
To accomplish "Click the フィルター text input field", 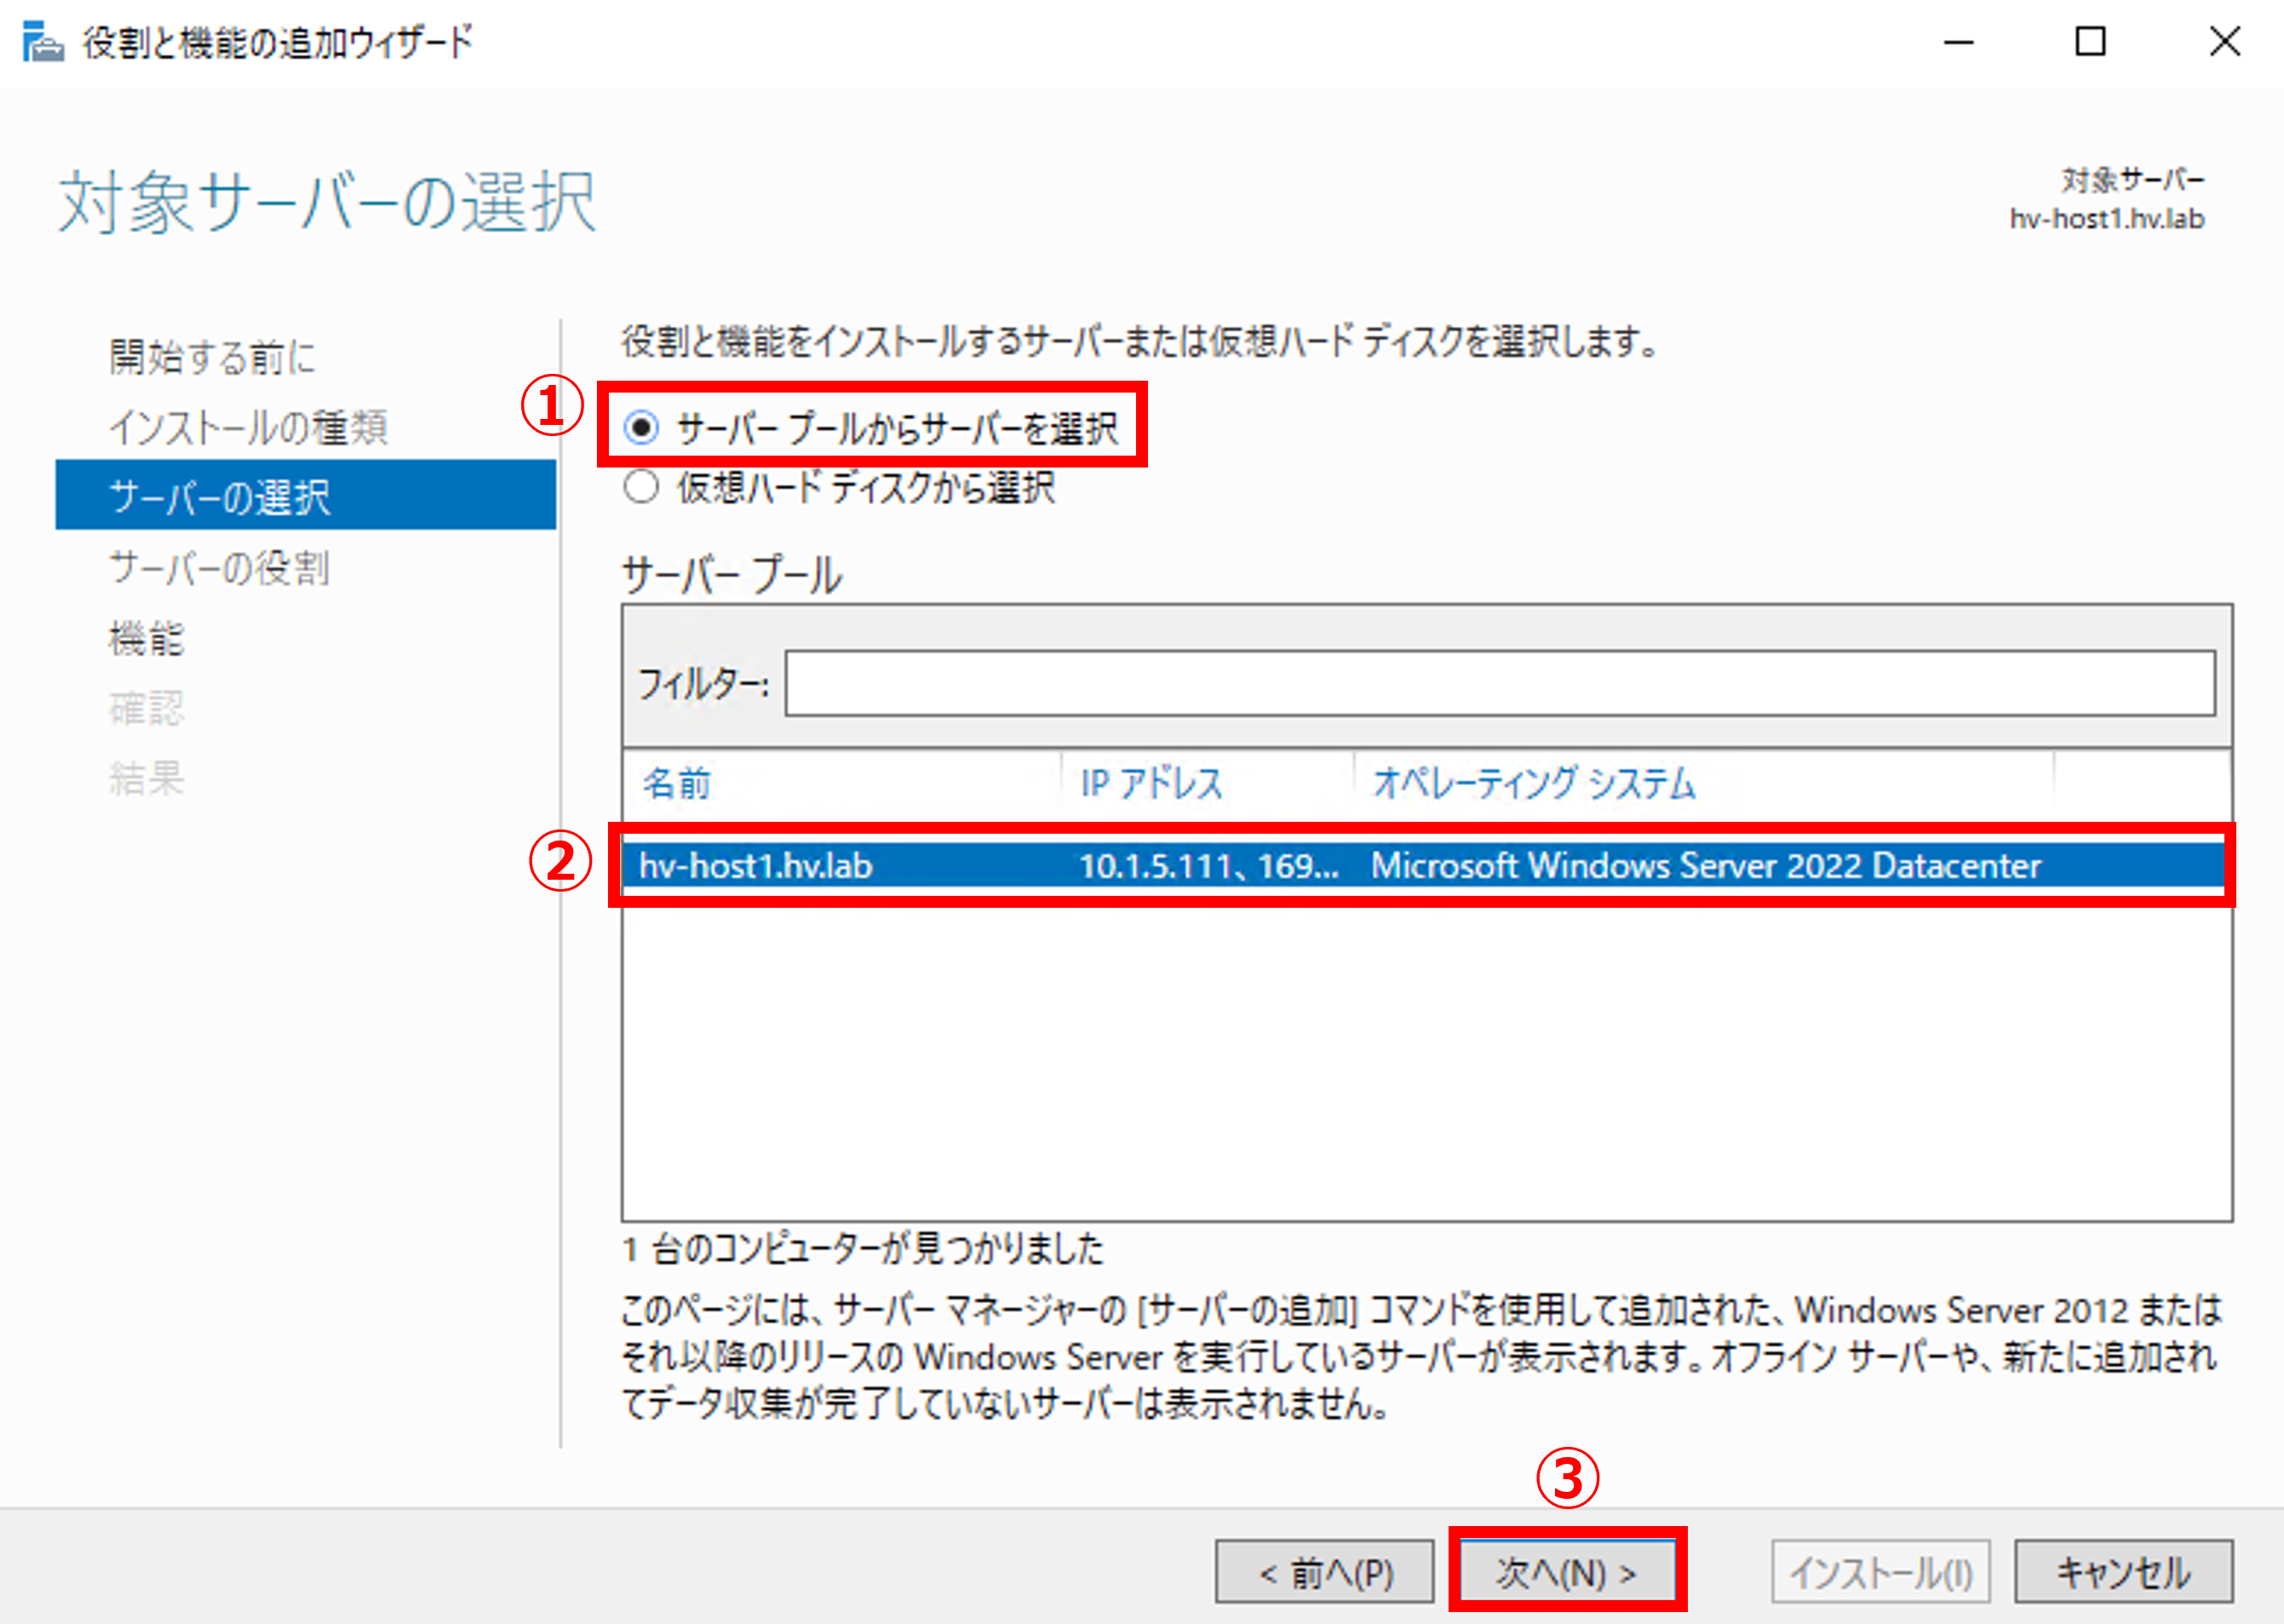I will tap(1498, 684).
